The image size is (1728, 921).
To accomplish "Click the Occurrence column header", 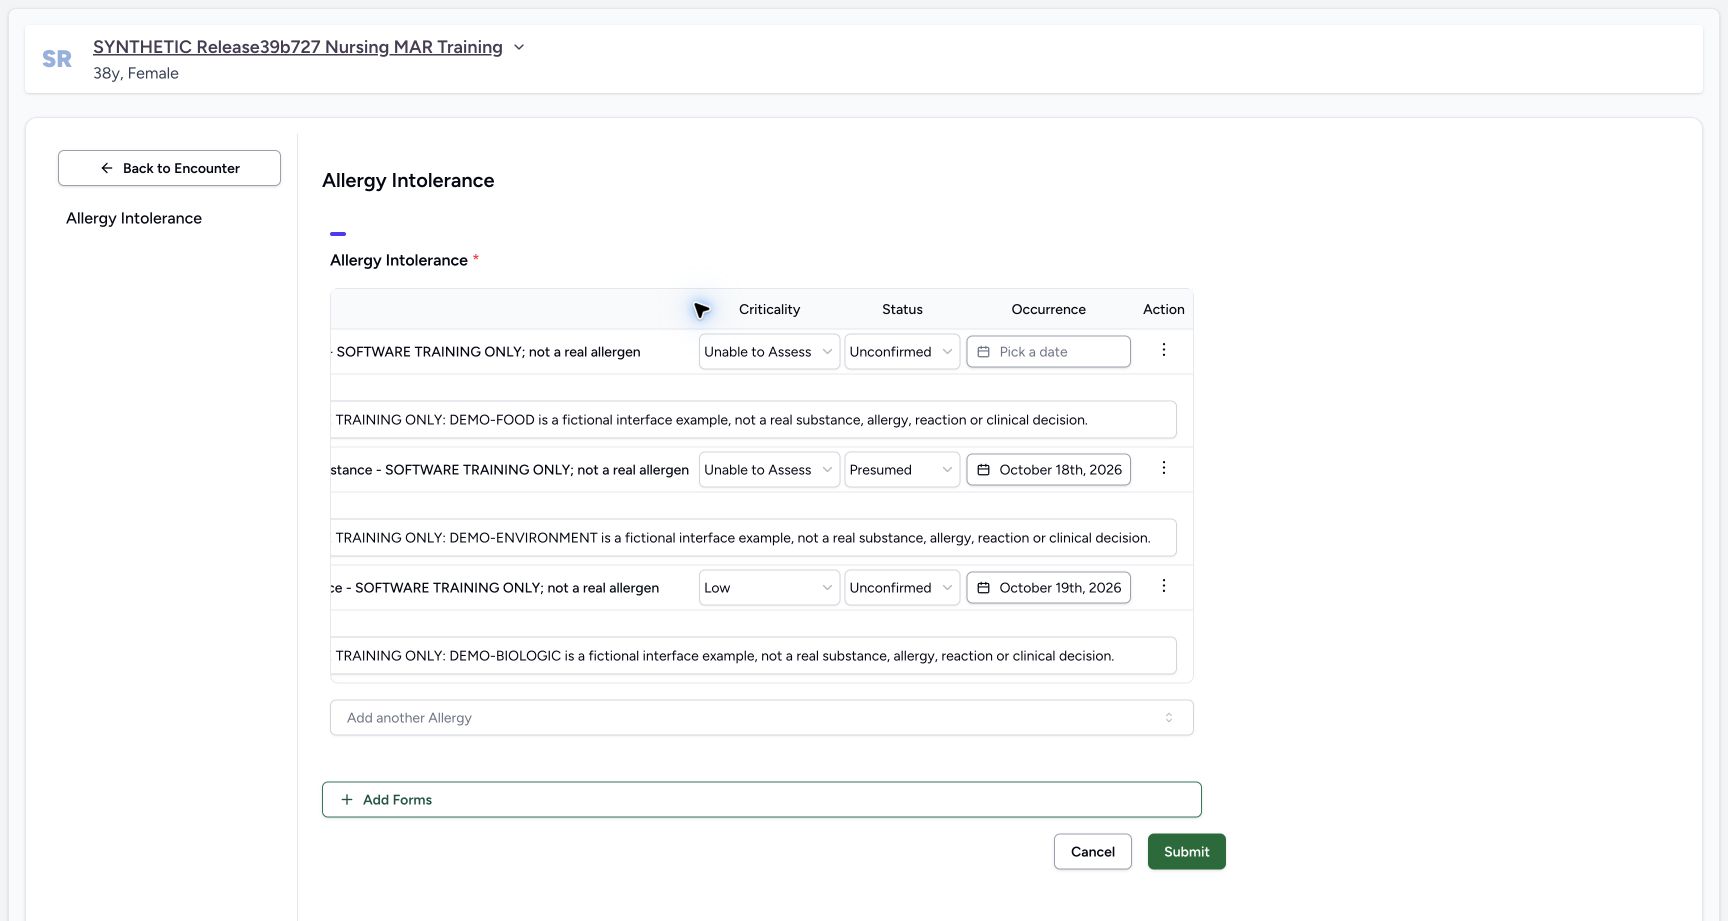I will click(1048, 309).
